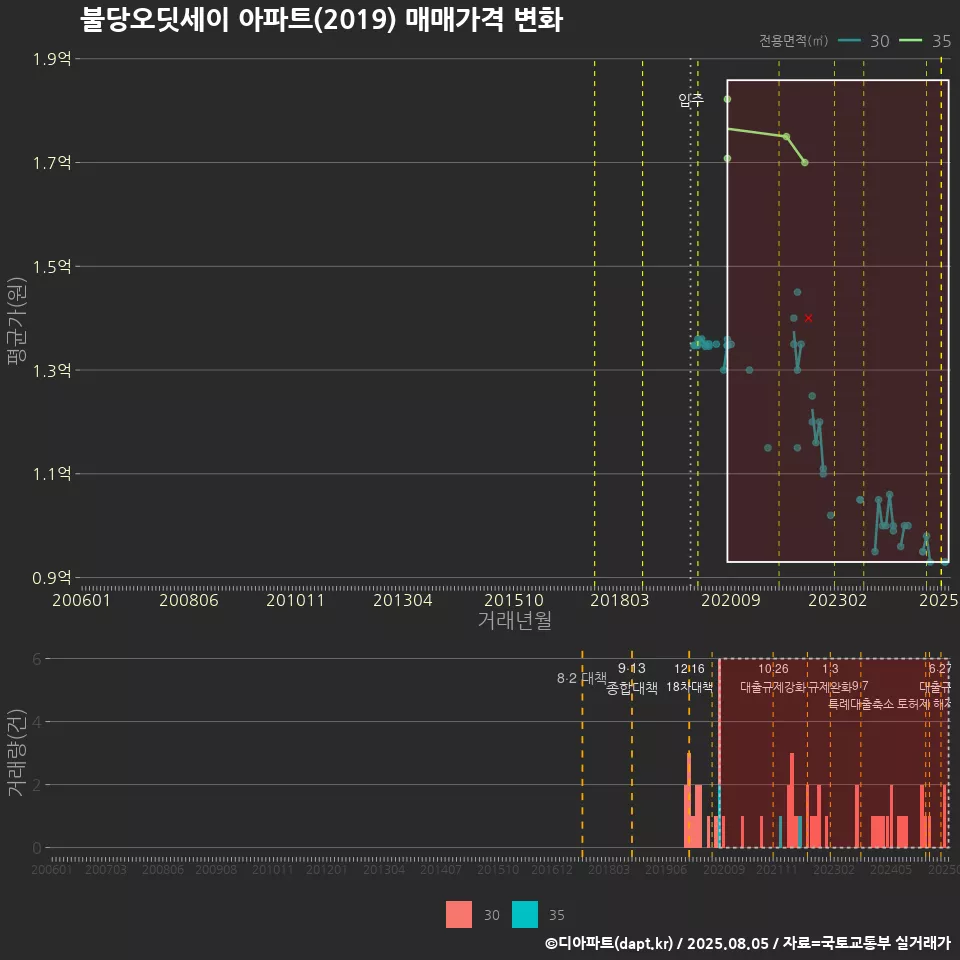Click '202302' on the price chart x-axis

(838, 600)
